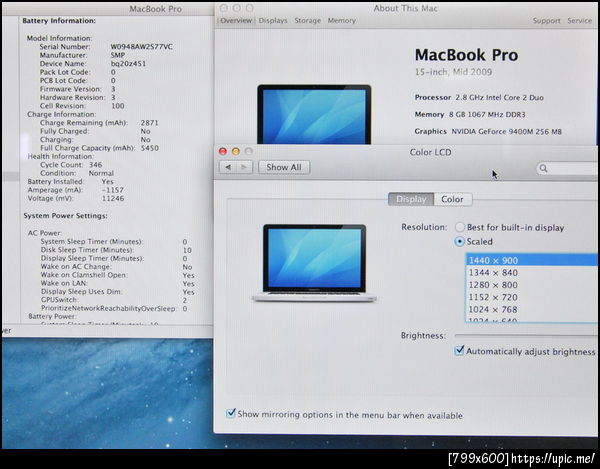
Task: Click the Battery Information heading
Action: (59, 21)
